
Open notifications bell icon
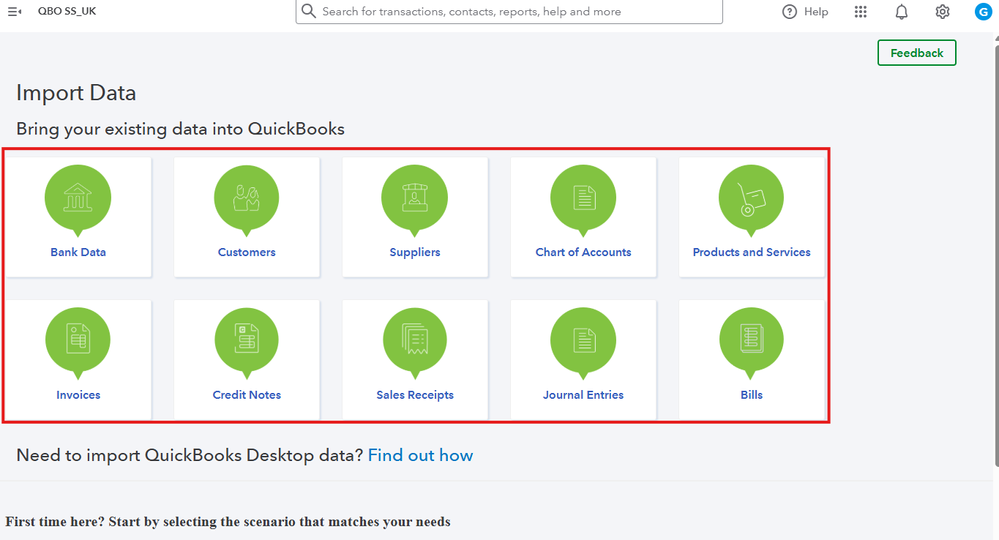click(x=902, y=11)
